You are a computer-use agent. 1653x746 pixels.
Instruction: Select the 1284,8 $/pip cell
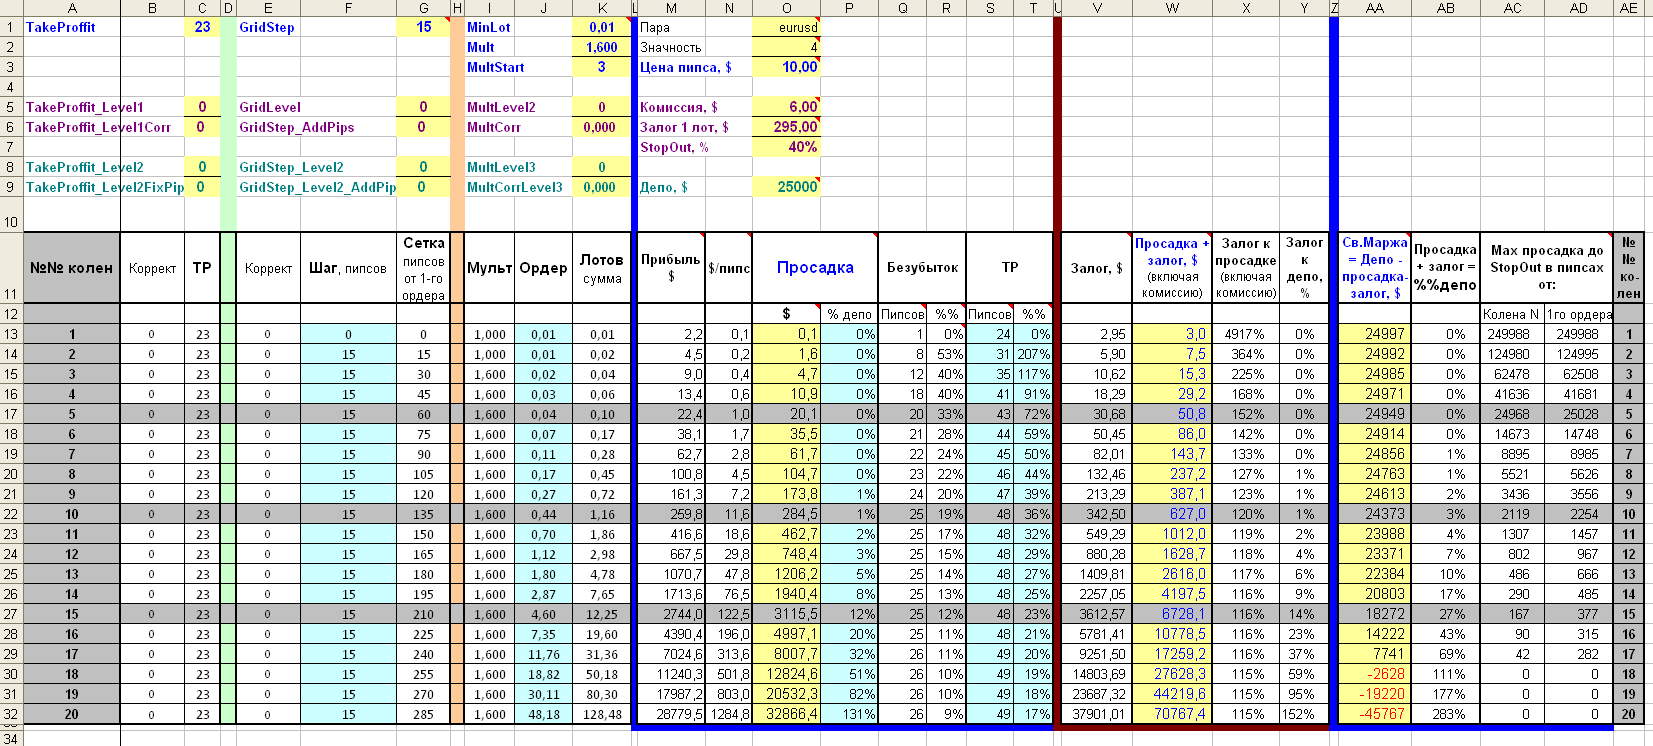(729, 714)
